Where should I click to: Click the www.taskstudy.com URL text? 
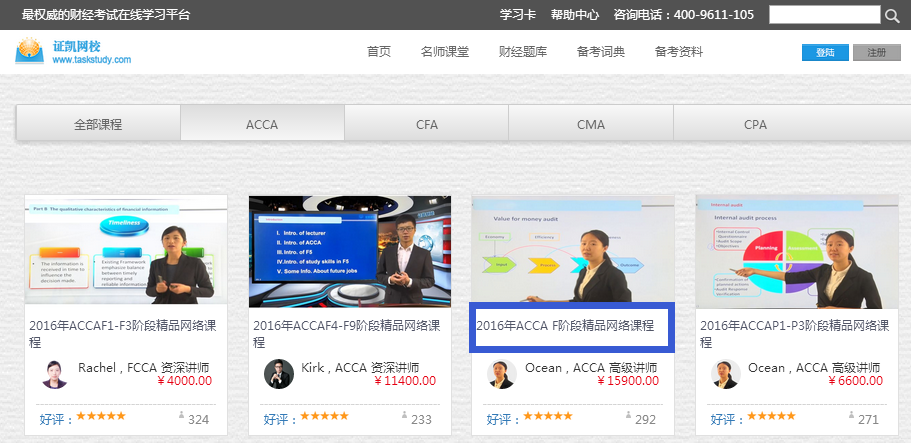[x=91, y=59]
